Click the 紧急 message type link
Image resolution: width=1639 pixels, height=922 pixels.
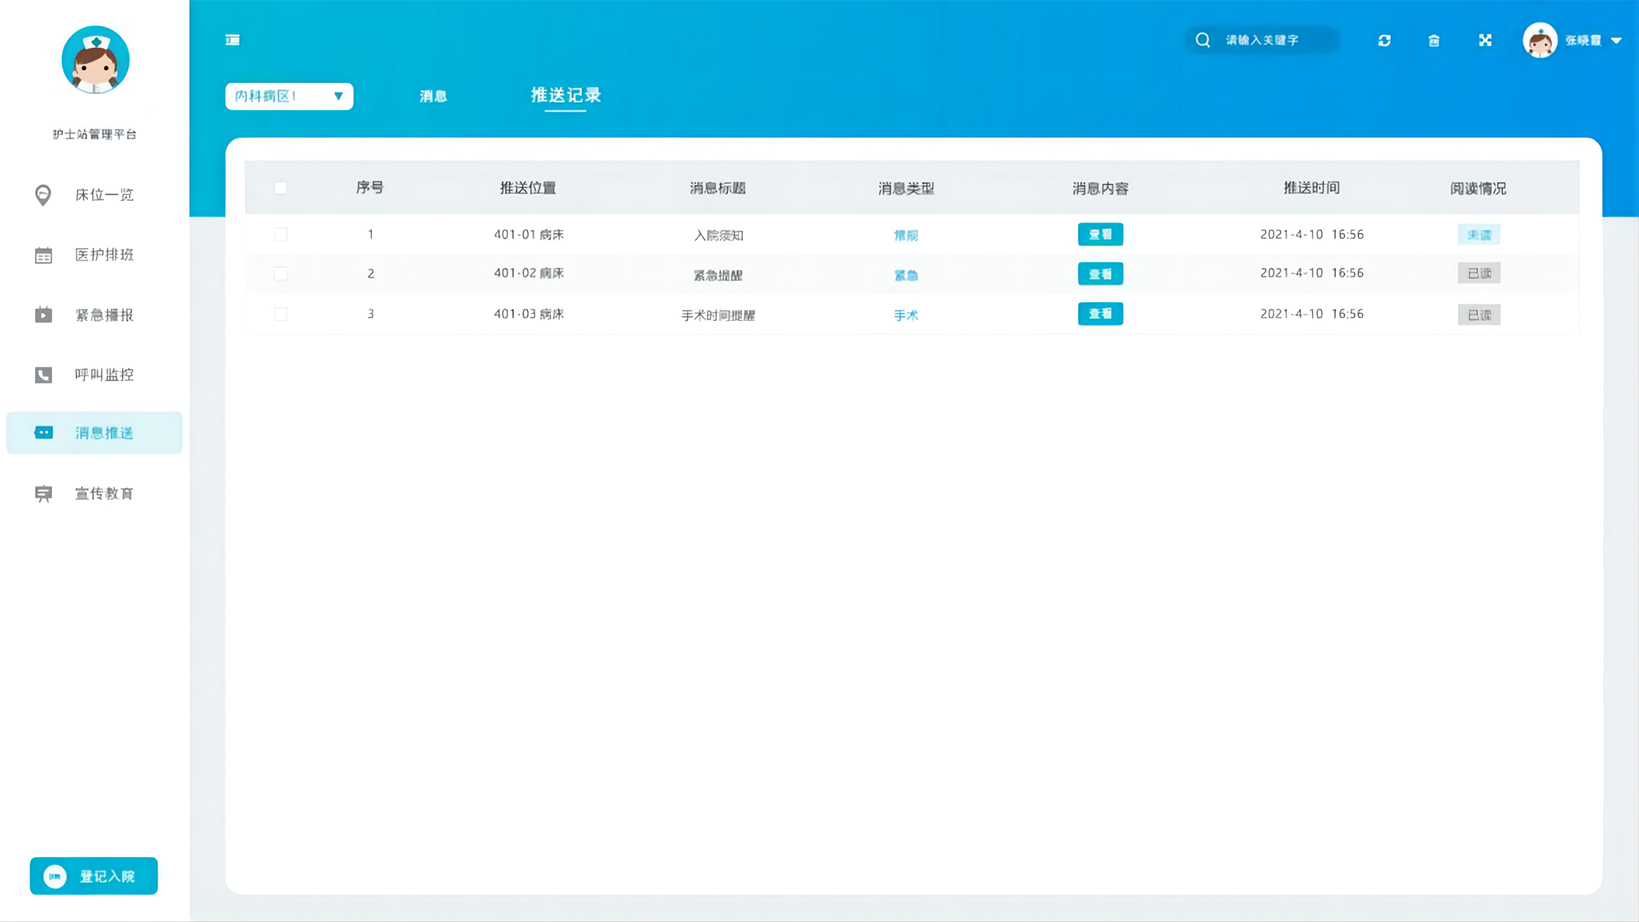pos(906,275)
